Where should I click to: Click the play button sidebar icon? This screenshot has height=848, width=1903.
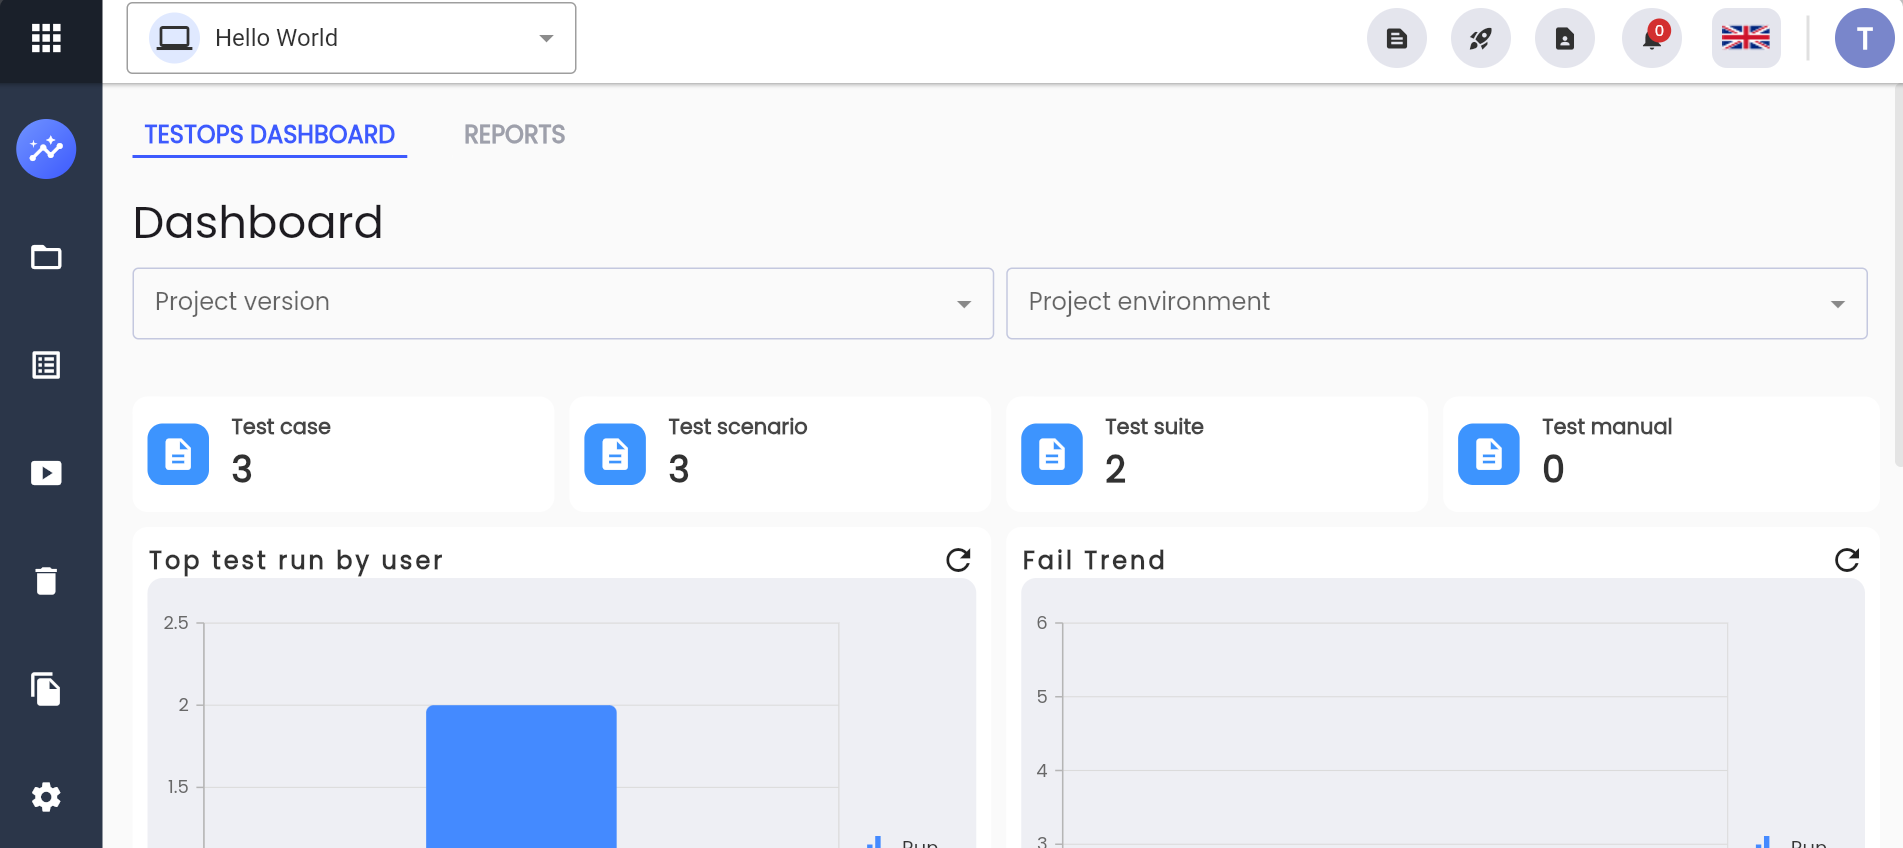click(46, 473)
